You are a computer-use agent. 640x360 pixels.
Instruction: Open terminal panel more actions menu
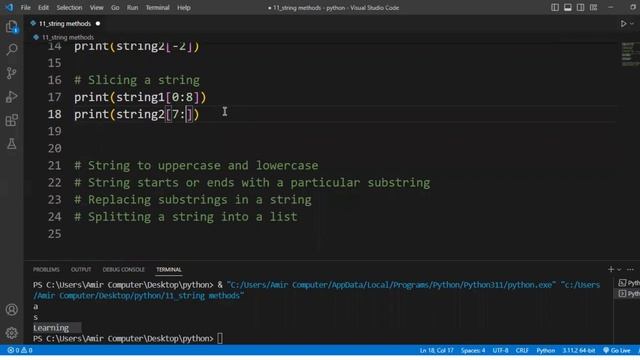(x=630, y=269)
